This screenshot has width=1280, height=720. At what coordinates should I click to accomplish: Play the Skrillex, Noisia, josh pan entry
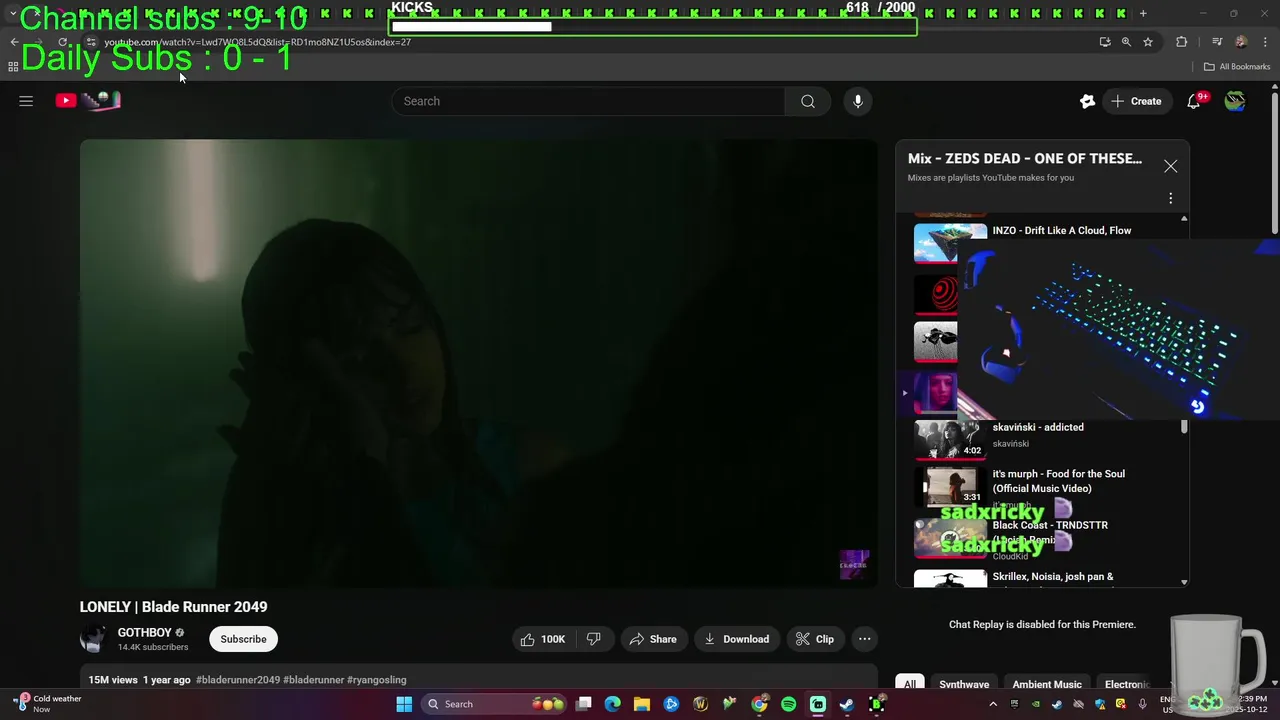(1053, 577)
